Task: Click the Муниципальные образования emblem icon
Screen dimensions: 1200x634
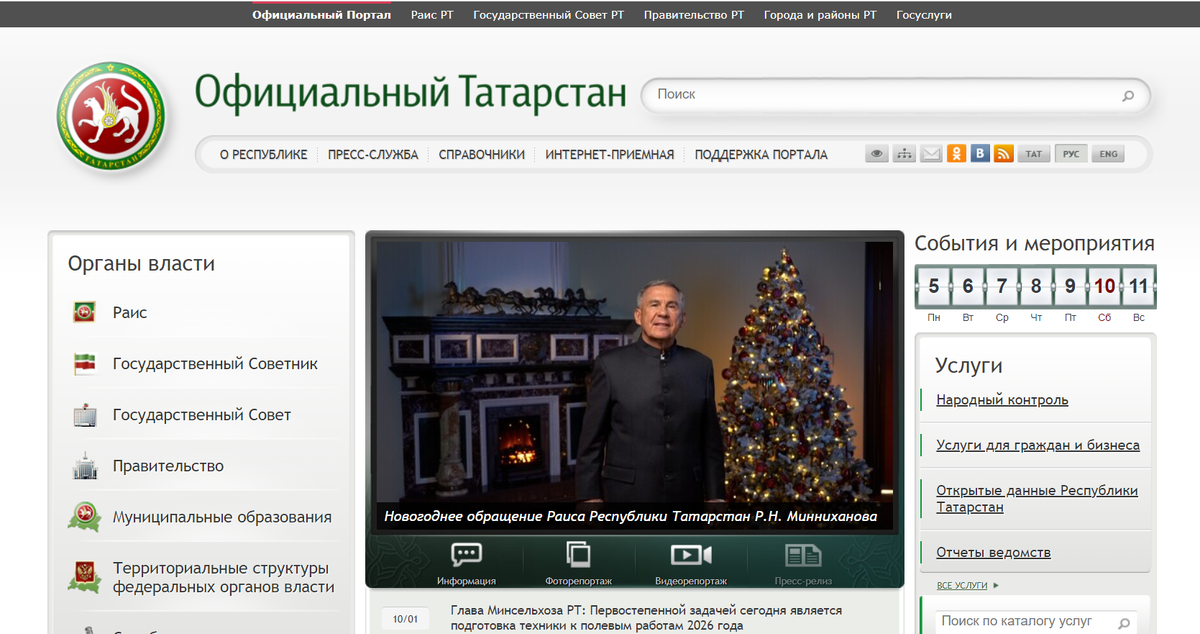Action: [x=84, y=517]
